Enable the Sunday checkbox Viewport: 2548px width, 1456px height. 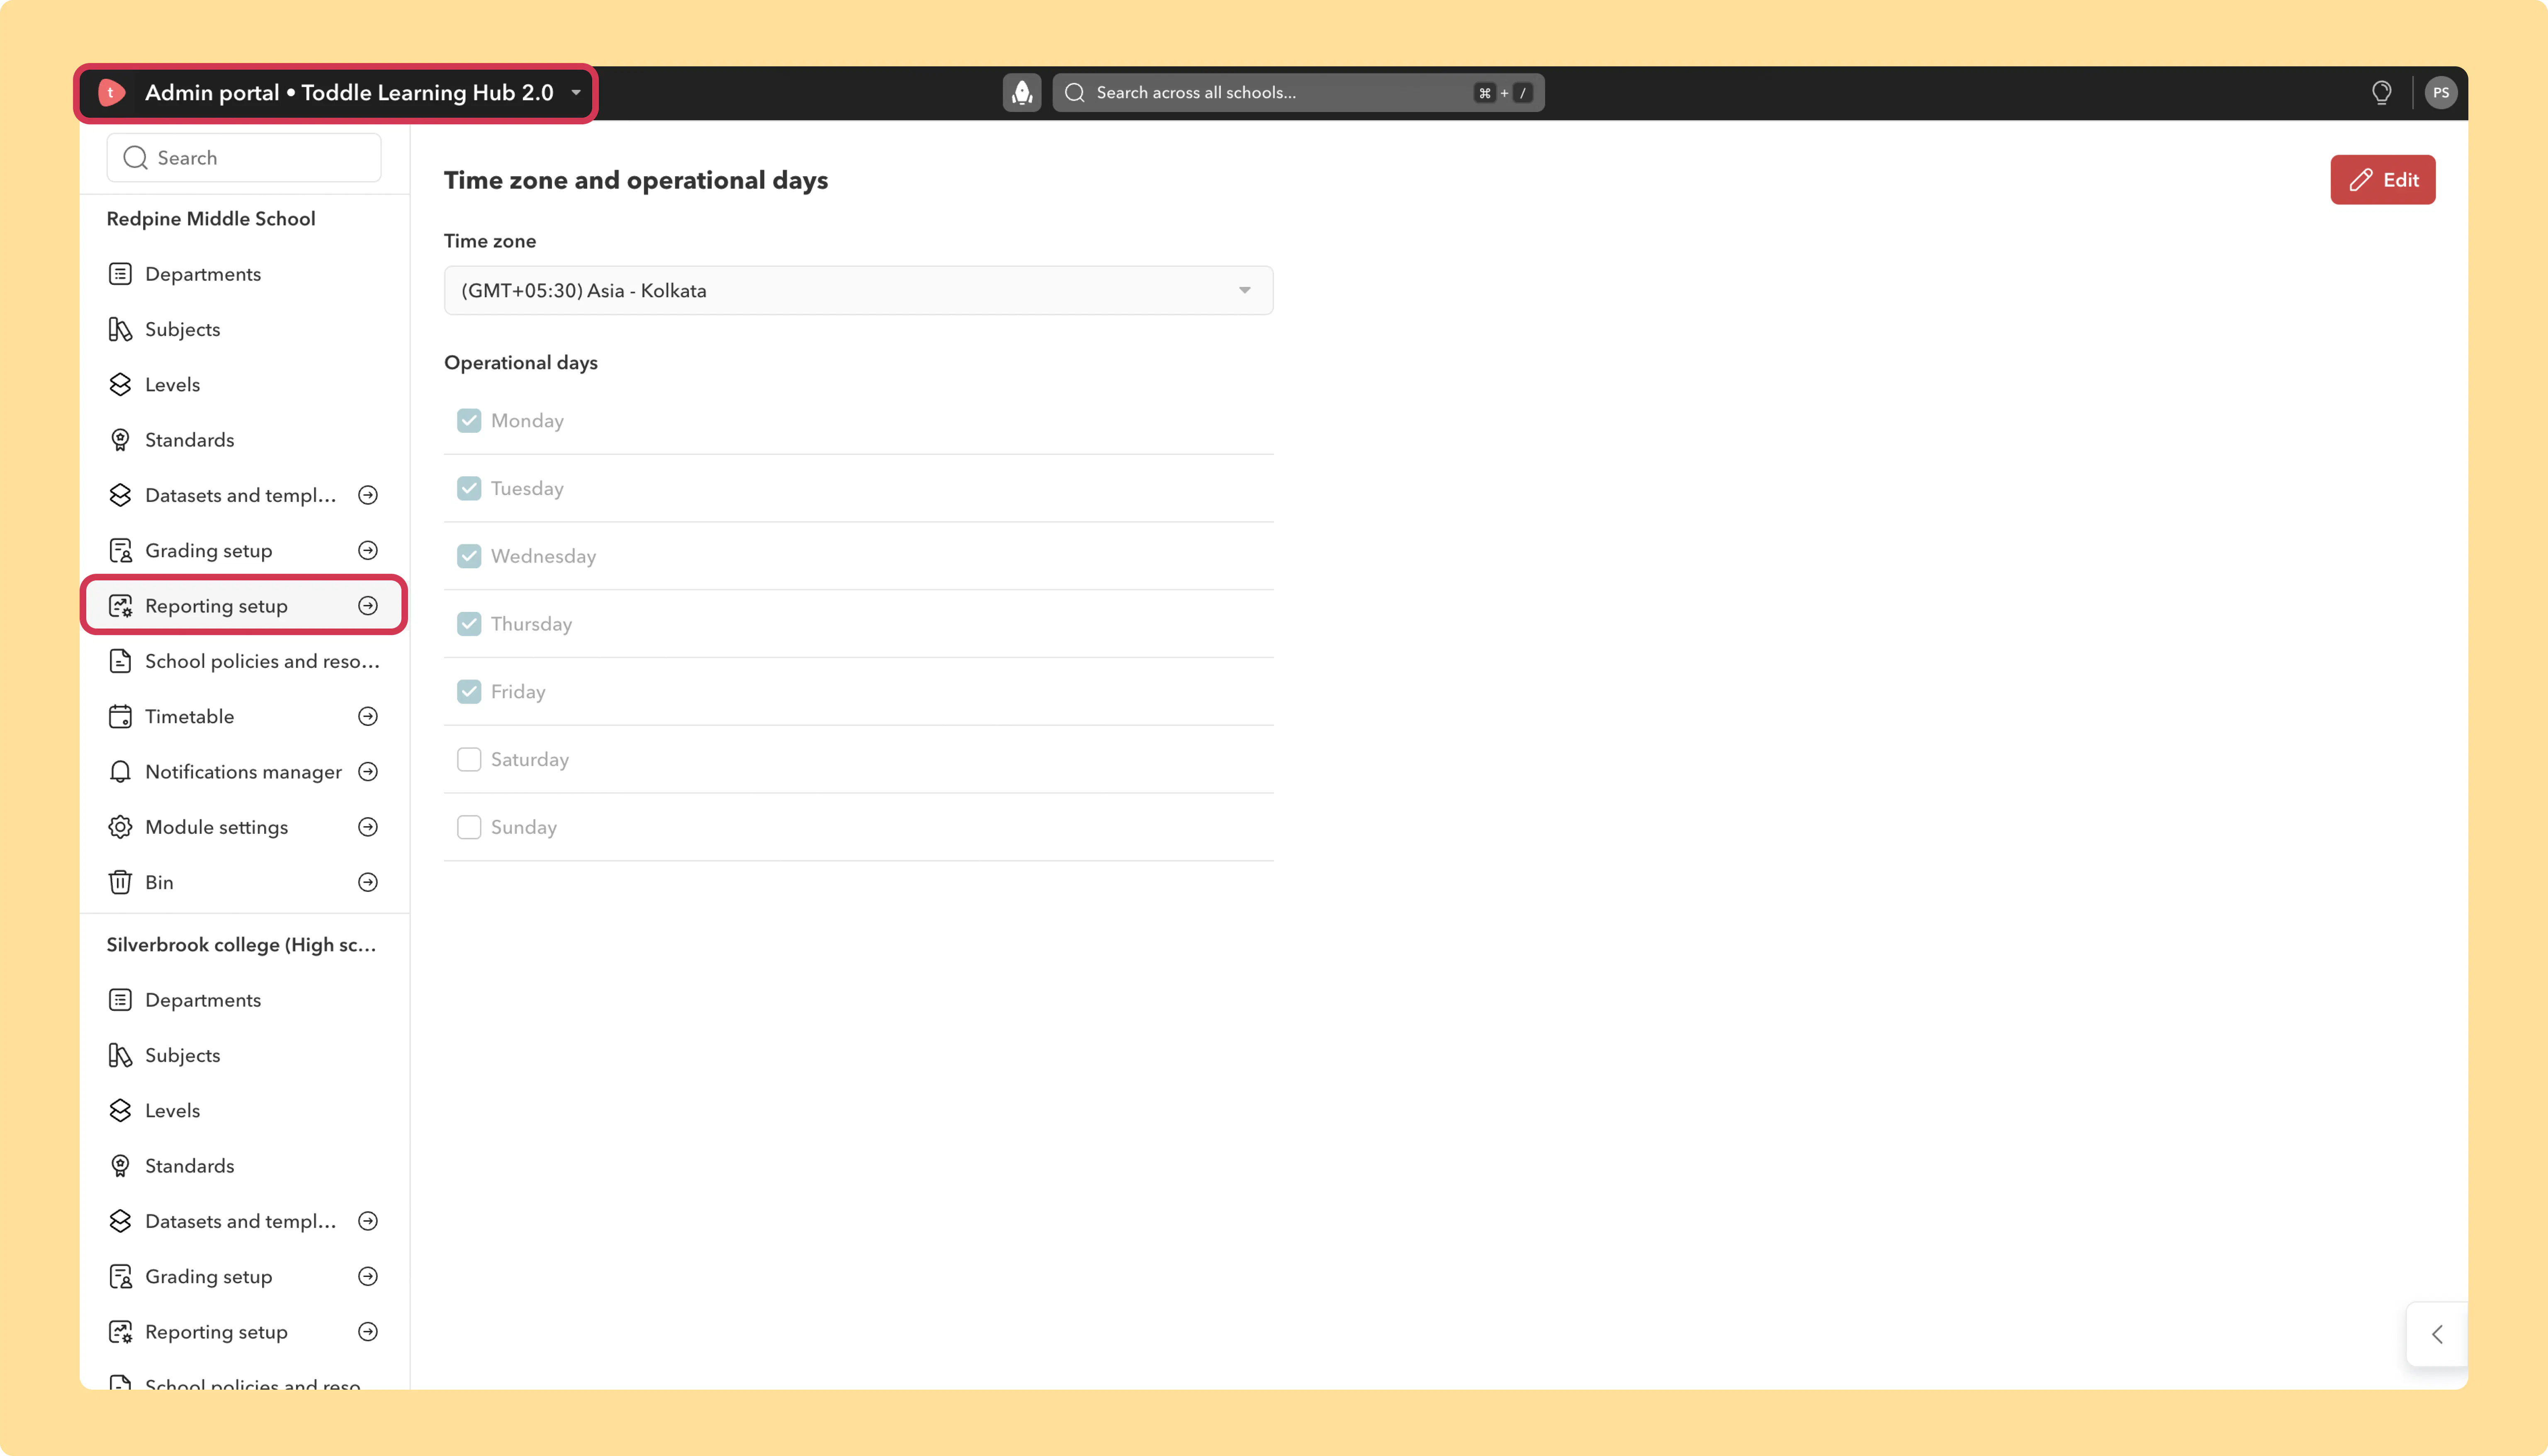pyautogui.click(x=469, y=827)
